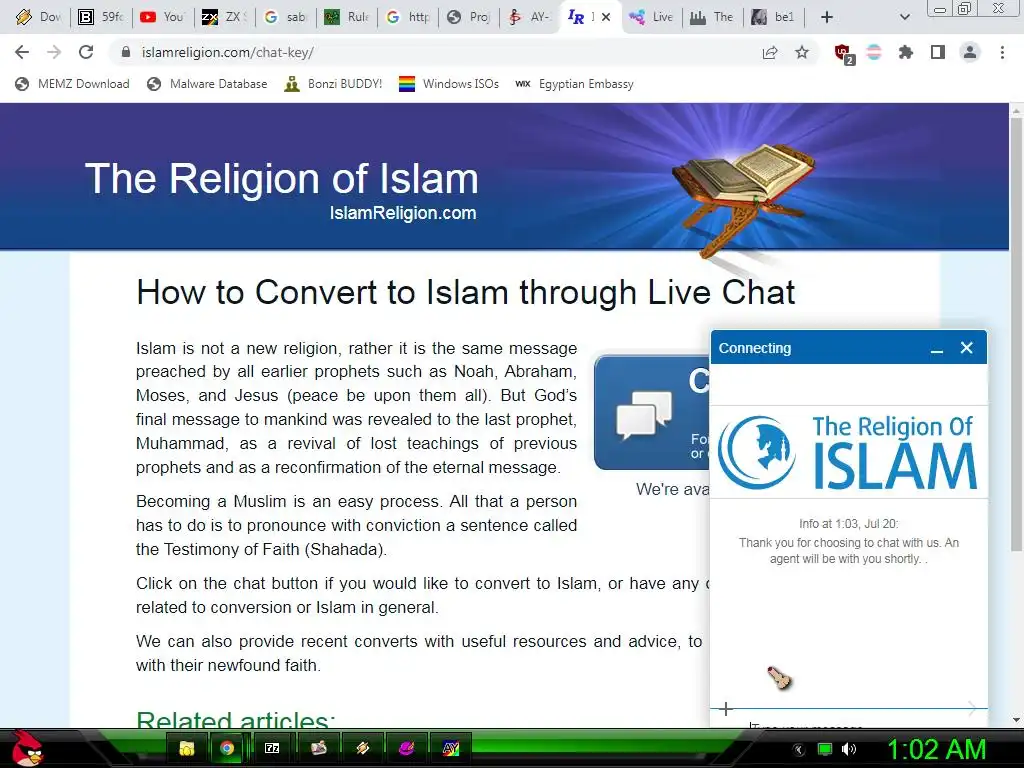This screenshot has width=1024, height=768.
Task: Open the Chrome three-dot menu
Action: point(1002,52)
